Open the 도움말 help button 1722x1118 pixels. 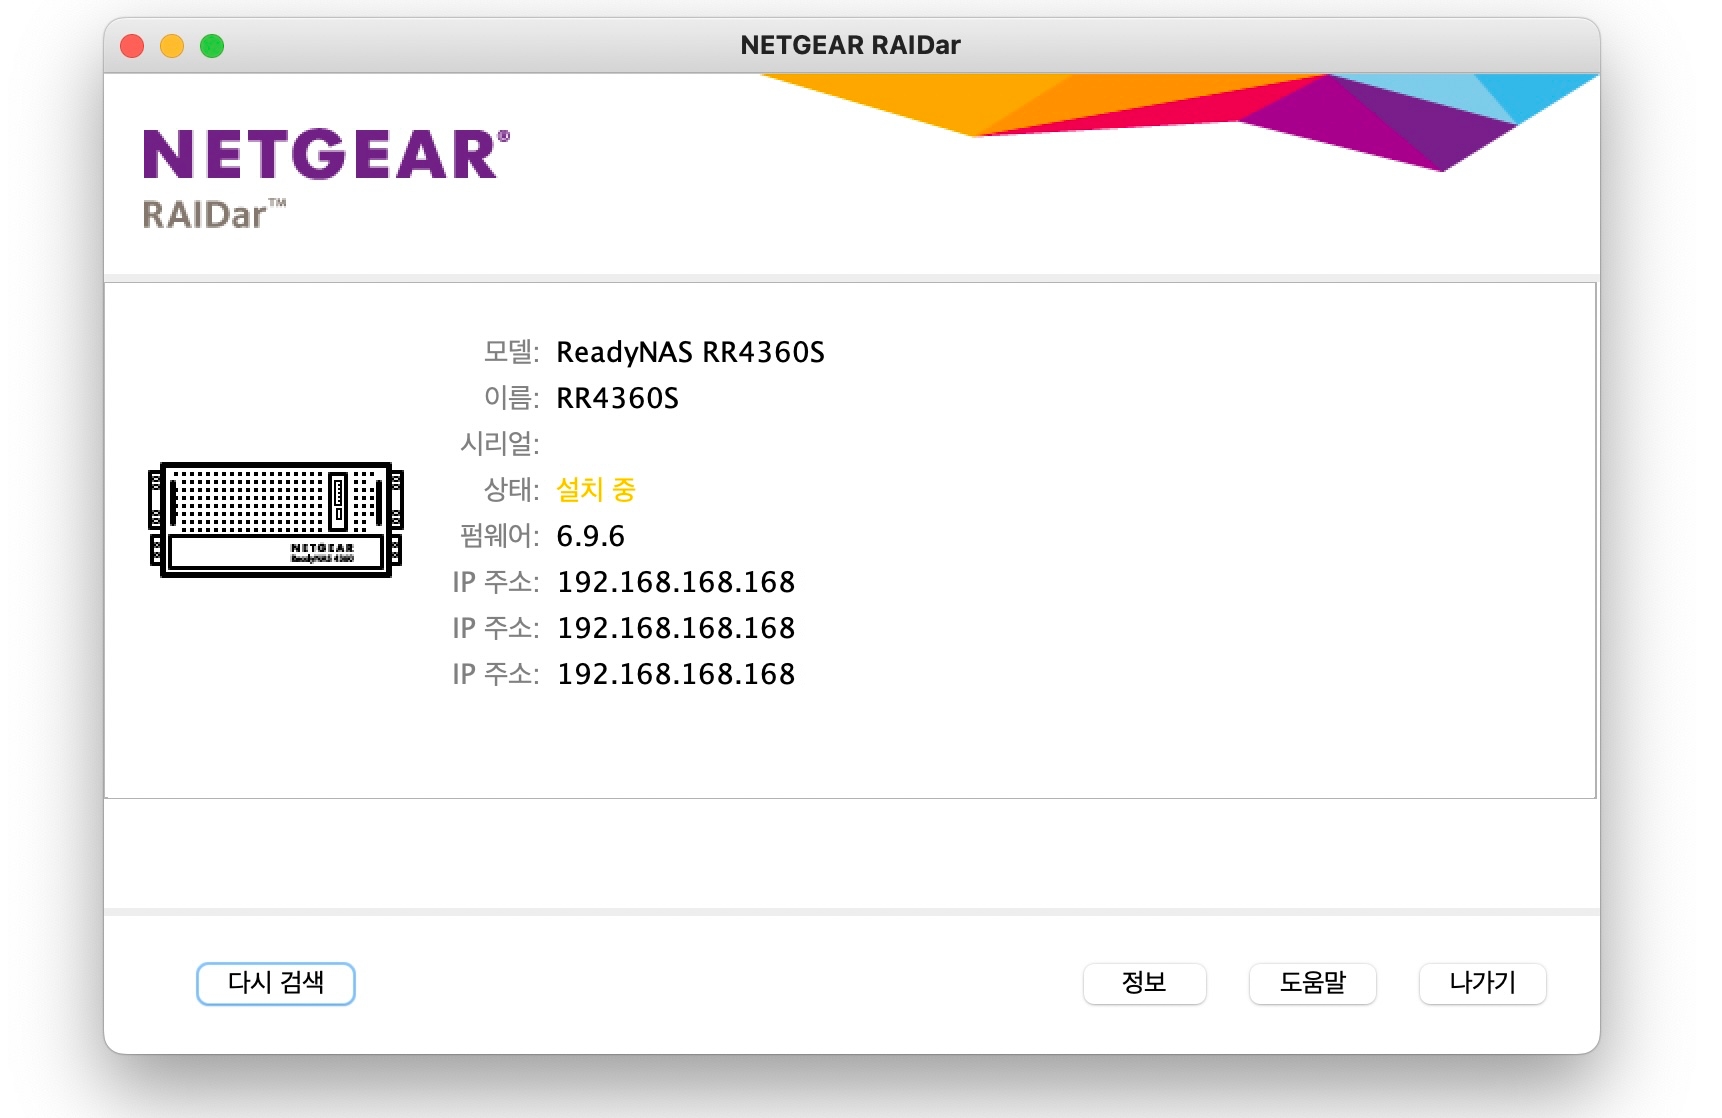pyautogui.click(x=1312, y=983)
